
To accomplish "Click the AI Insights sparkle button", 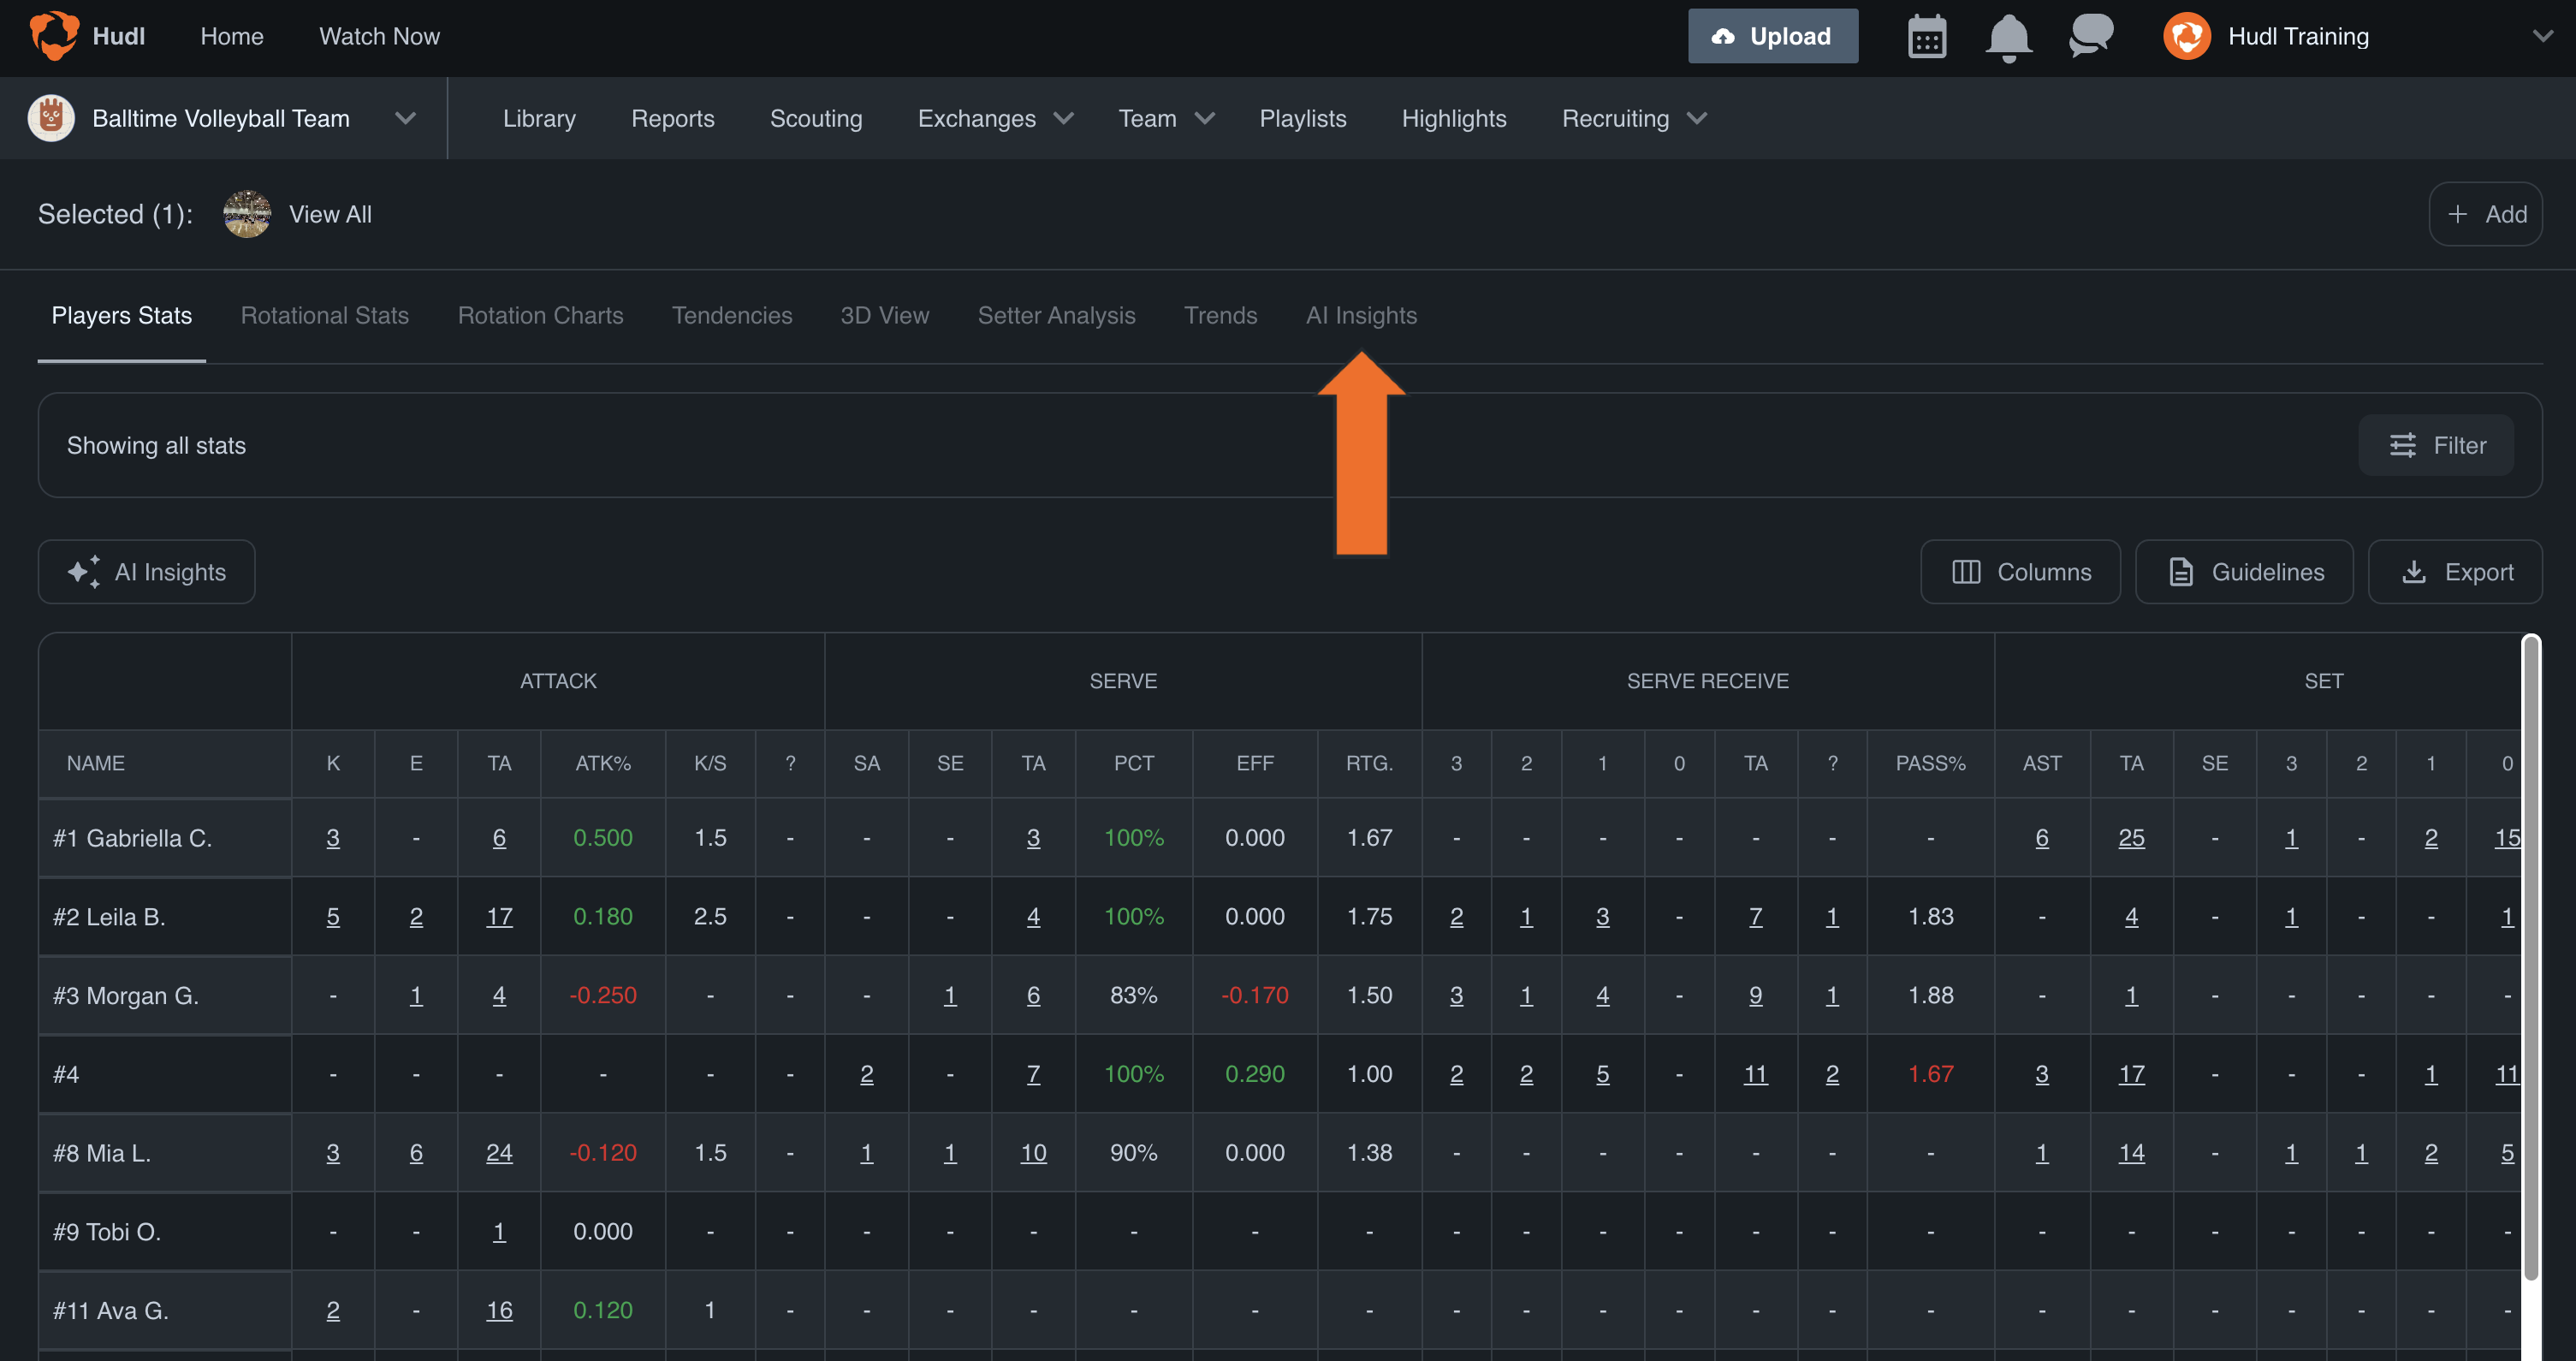I will tap(147, 572).
